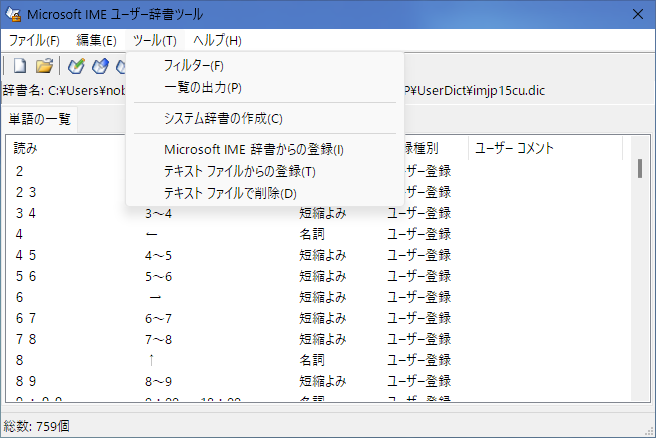Close the ツール(T) menu in menu bar
The height and width of the screenshot is (438, 656).
pyautogui.click(x=155, y=41)
